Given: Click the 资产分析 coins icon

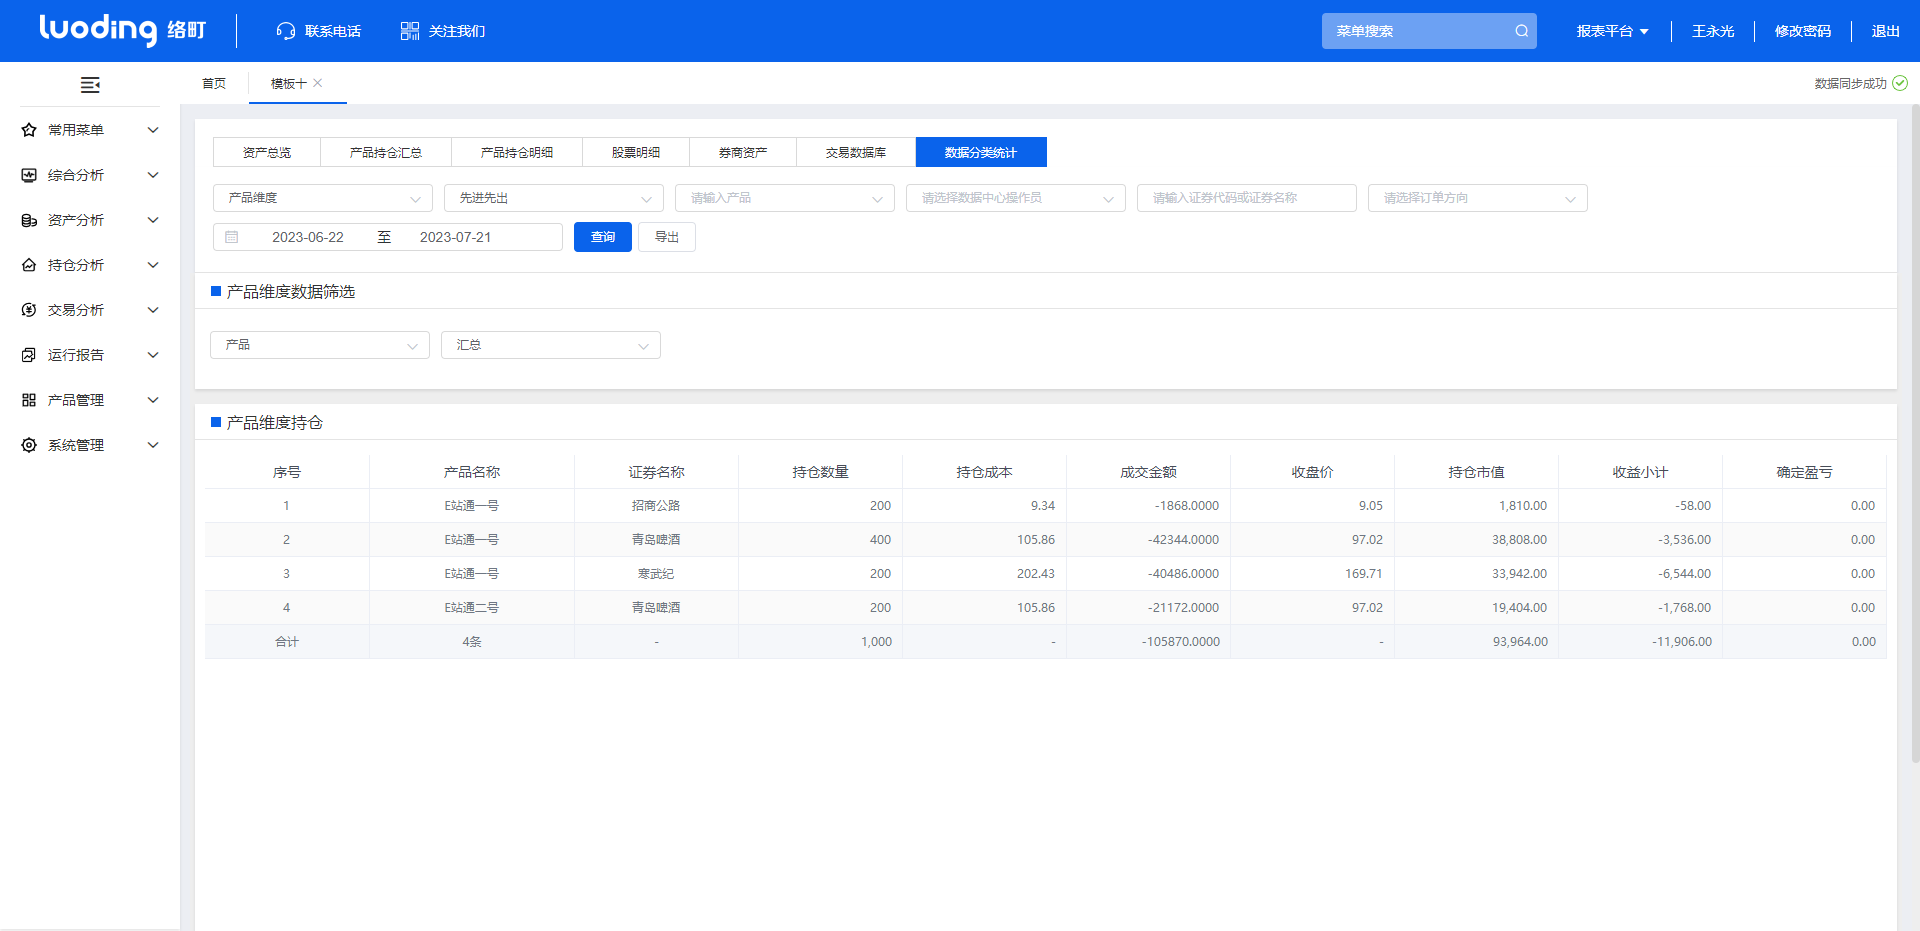Looking at the screenshot, I should click(29, 220).
